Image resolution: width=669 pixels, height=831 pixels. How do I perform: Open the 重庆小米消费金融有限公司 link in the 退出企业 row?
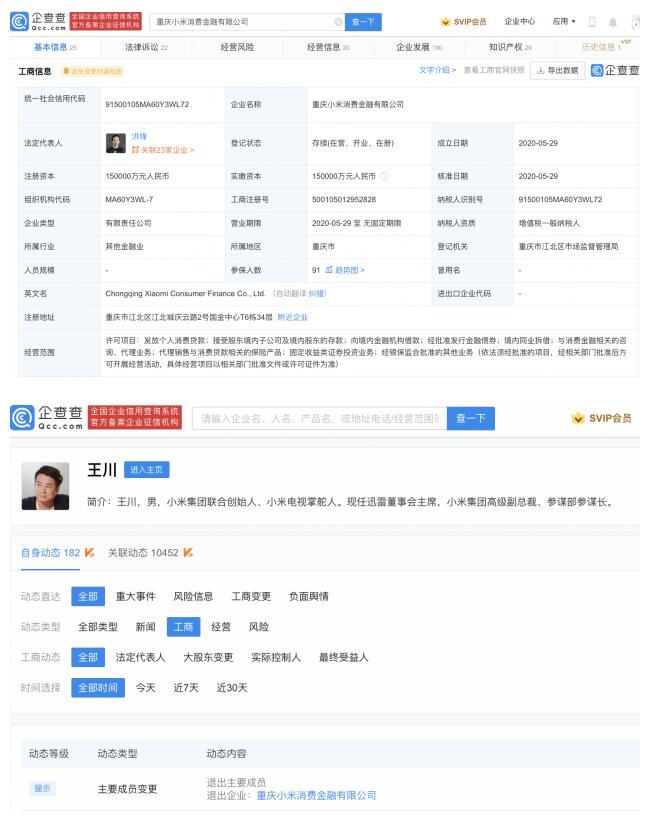click(316, 795)
